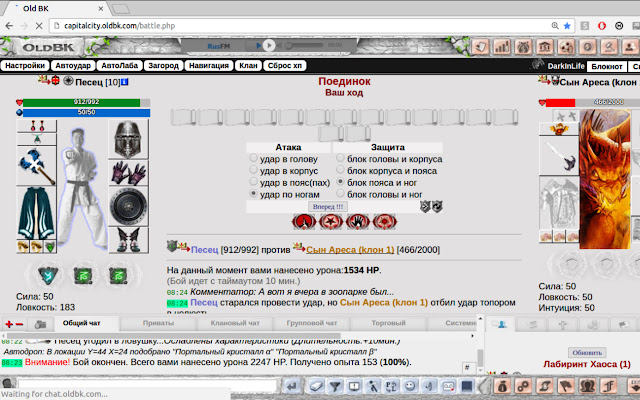Viewport: 640px width, 400px height.
Task: Open the Настройки menu
Action: coord(25,66)
